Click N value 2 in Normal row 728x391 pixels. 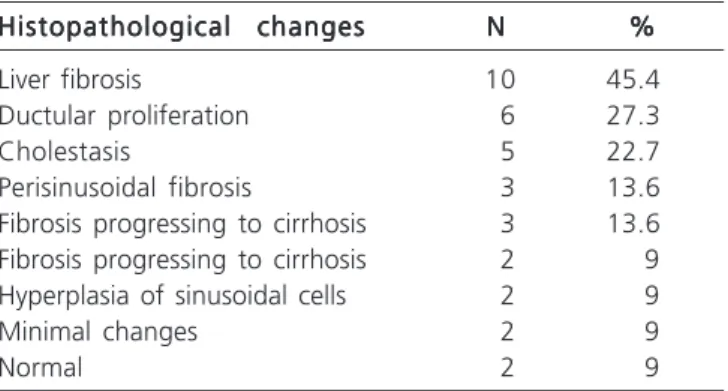pyautogui.click(x=507, y=368)
